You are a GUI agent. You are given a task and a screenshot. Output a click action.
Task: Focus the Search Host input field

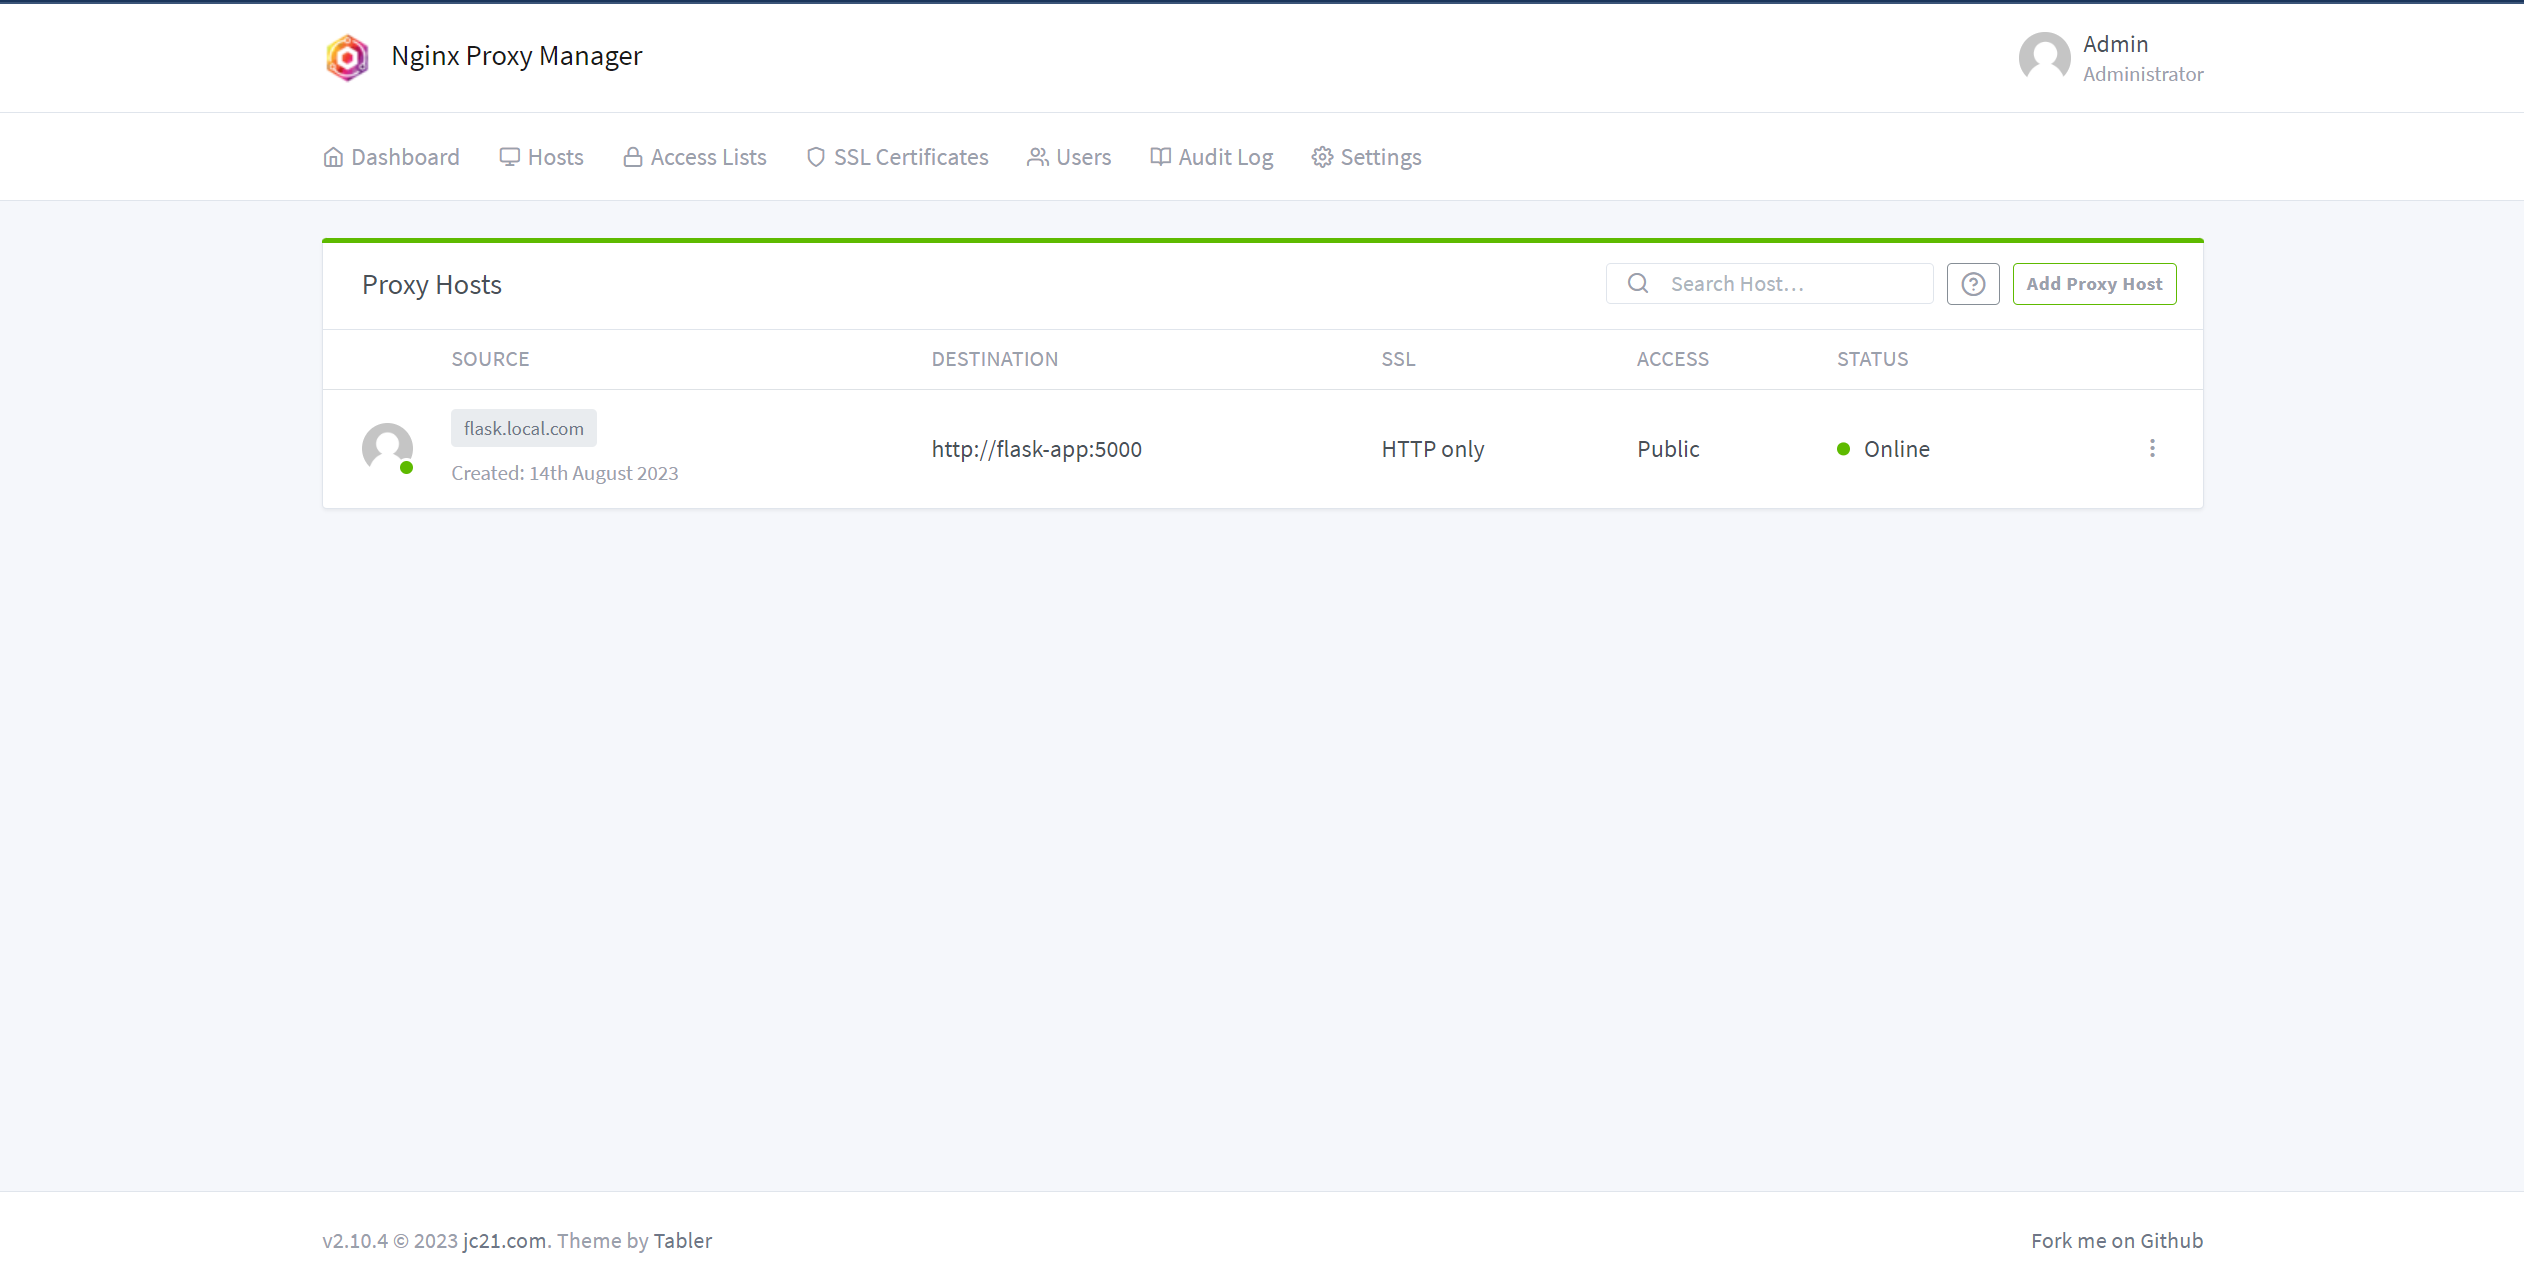pyautogui.click(x=1790, y=284)
